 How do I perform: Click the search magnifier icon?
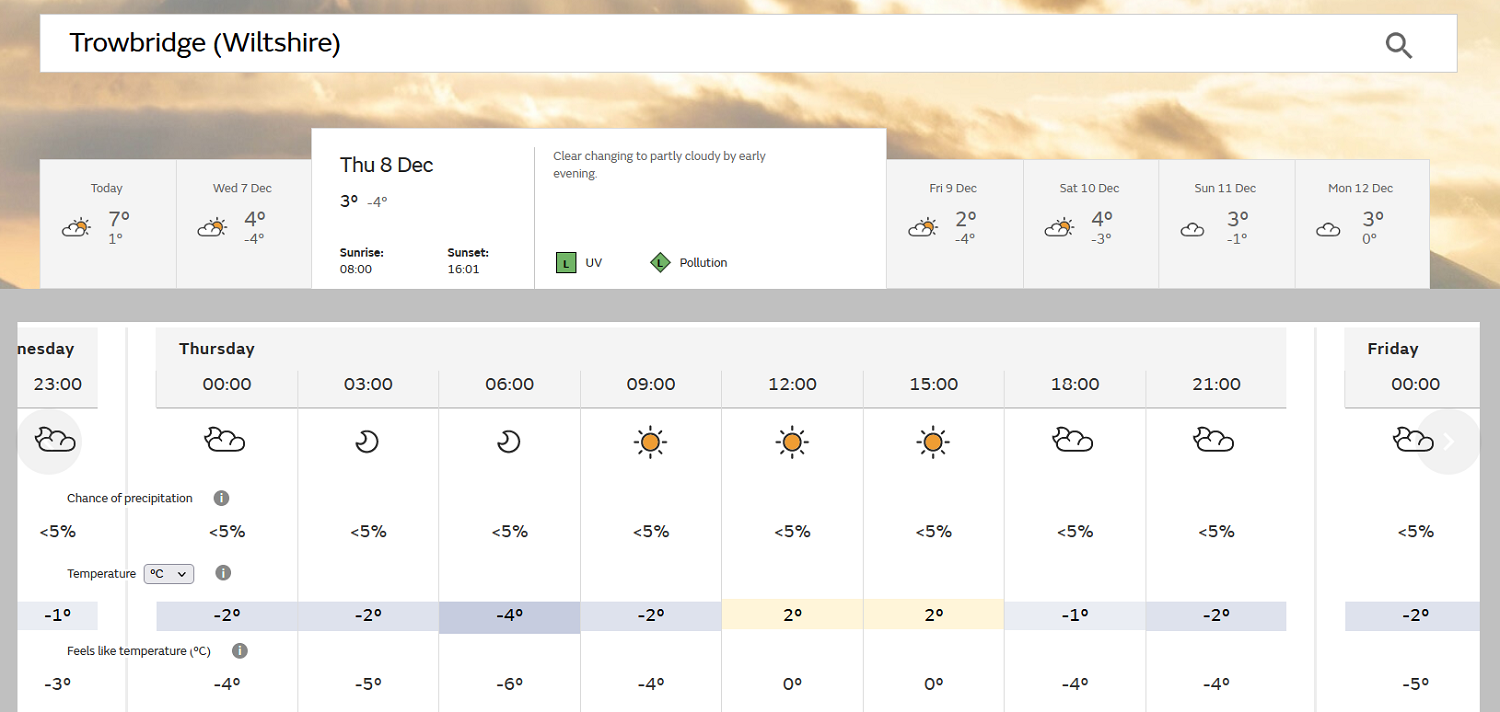tap(1398, 45)
